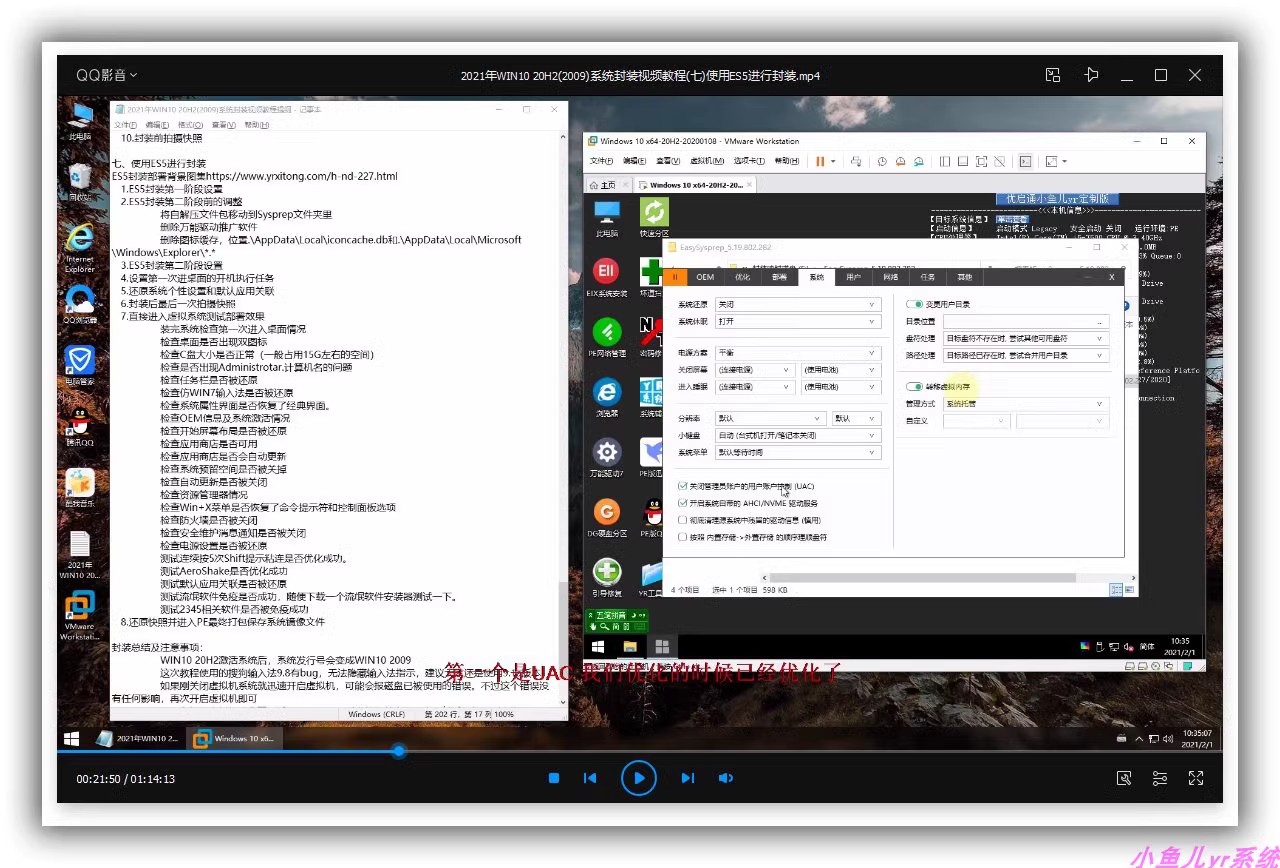Image resolution: width=1280 pixels, height=868 pixels.
Task: Switch to the 部署 tab in EasySysprep
Action: 779,277
